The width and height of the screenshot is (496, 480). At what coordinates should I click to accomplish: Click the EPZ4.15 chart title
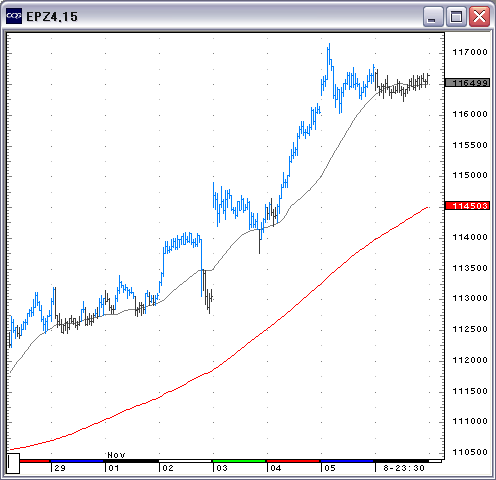pos(52,17)
